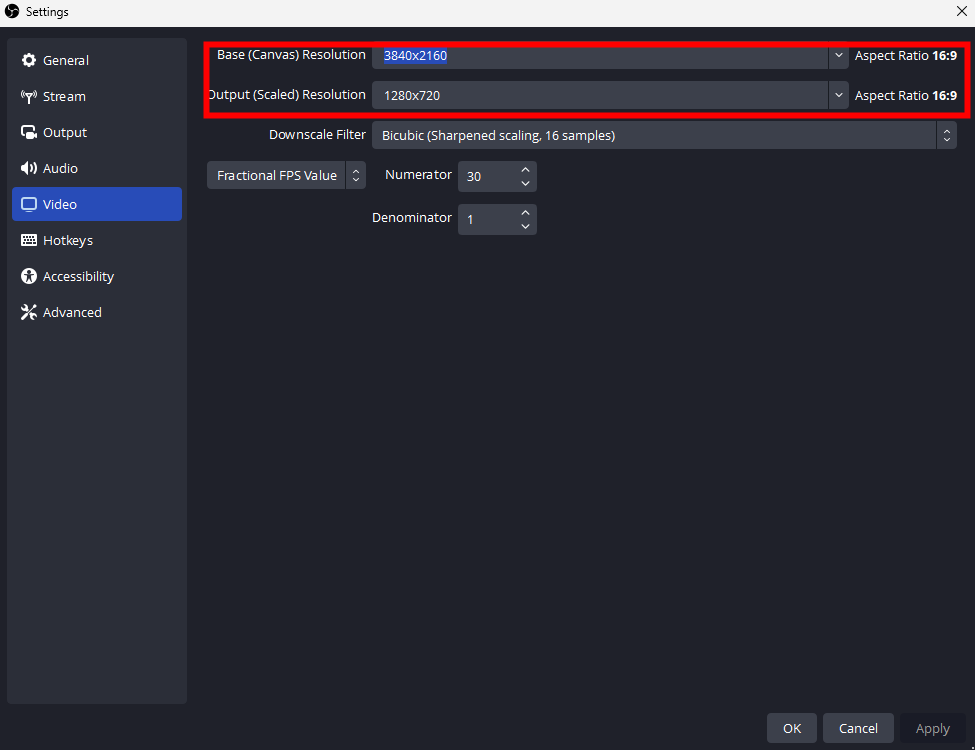The image size is (975, 750).
Task: Click the Base Resolution text field 3840x2160
Action: click(600, 56)
